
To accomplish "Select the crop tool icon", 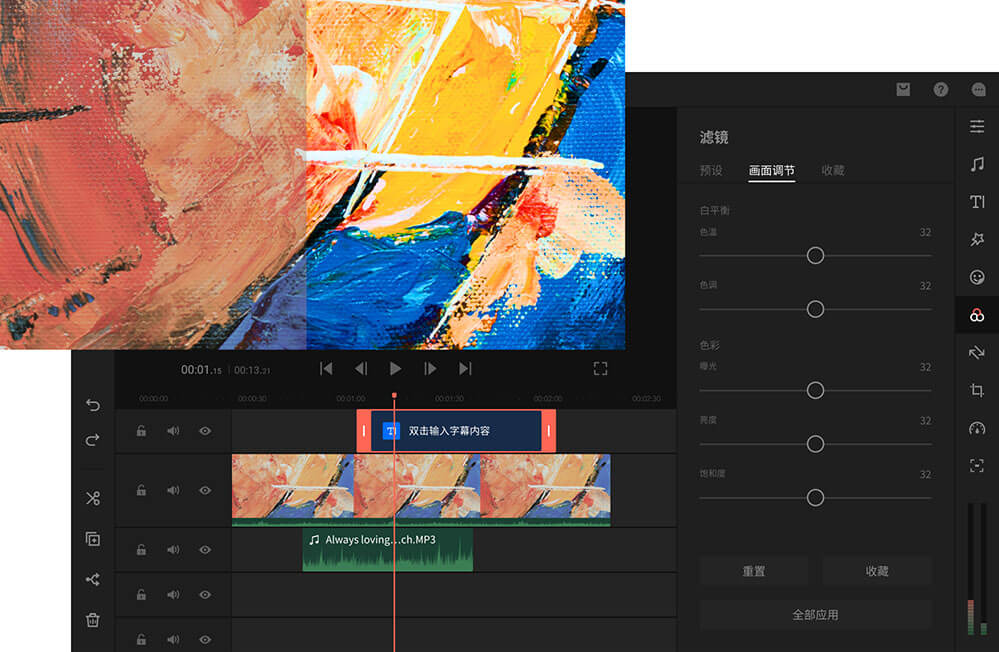I will [977, 390].
